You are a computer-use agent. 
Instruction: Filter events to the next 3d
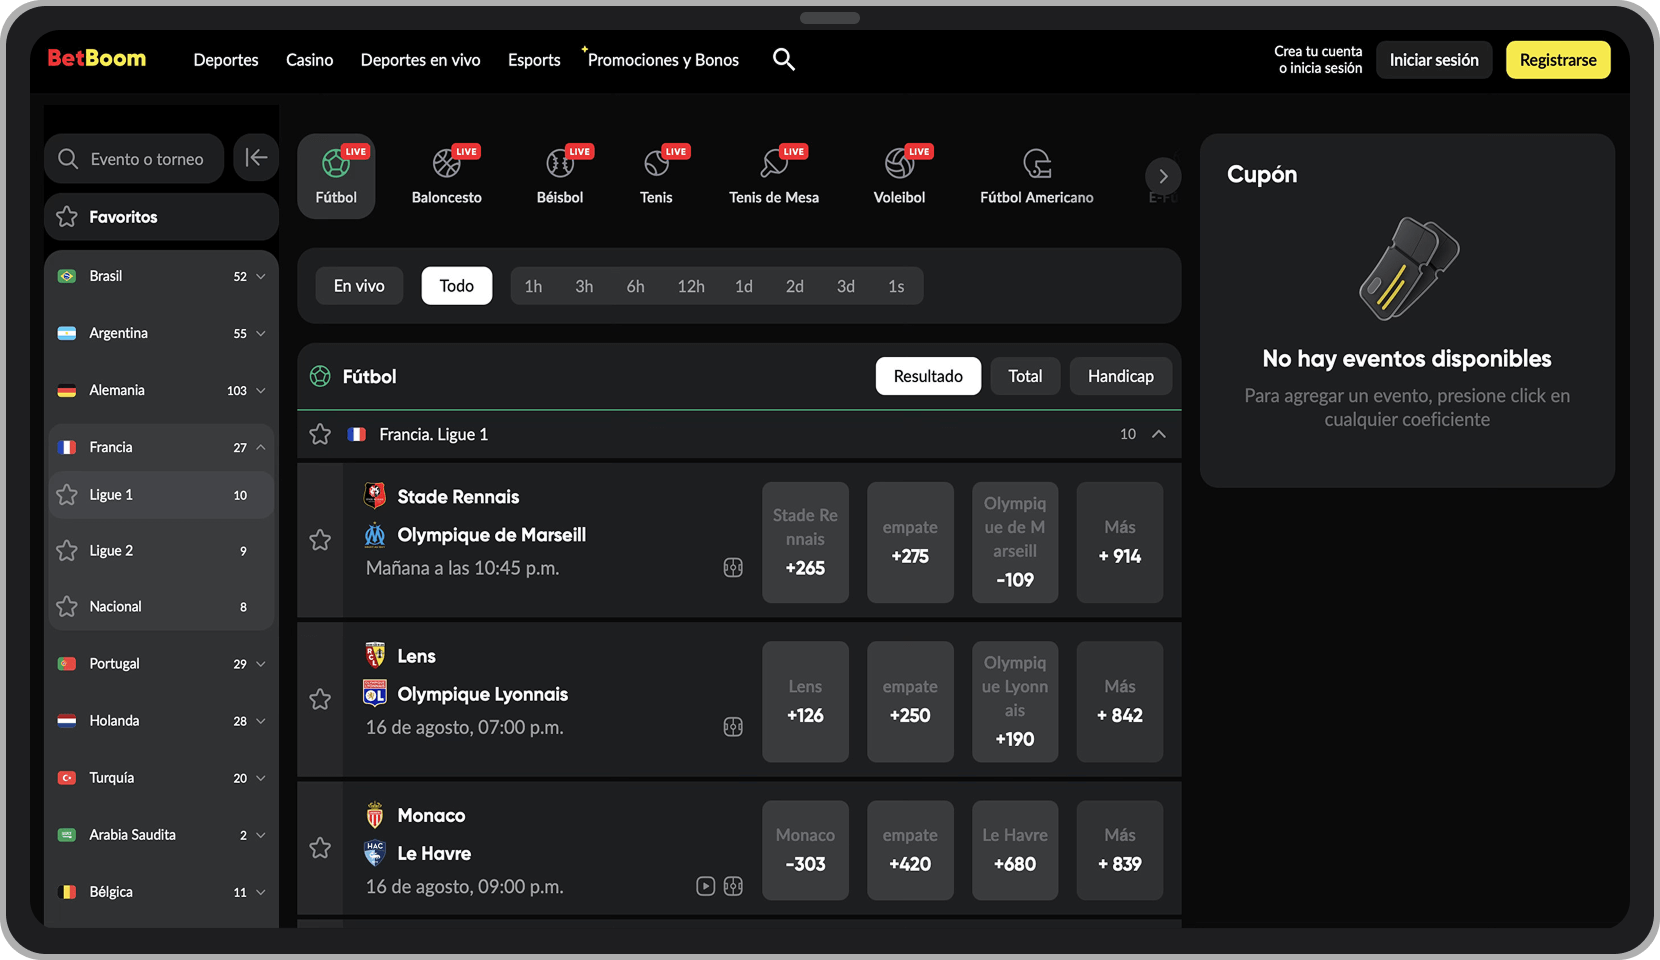(846, 286)
